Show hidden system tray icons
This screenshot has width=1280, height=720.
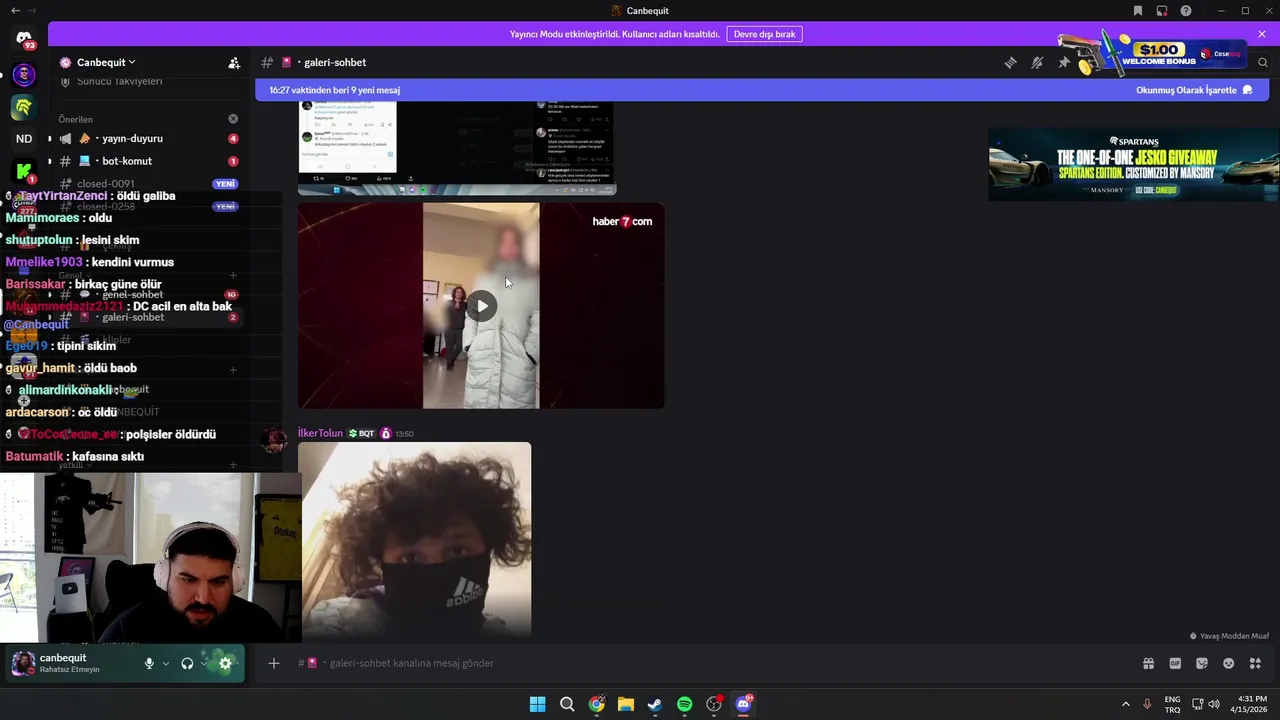(x=1126, y=704)
